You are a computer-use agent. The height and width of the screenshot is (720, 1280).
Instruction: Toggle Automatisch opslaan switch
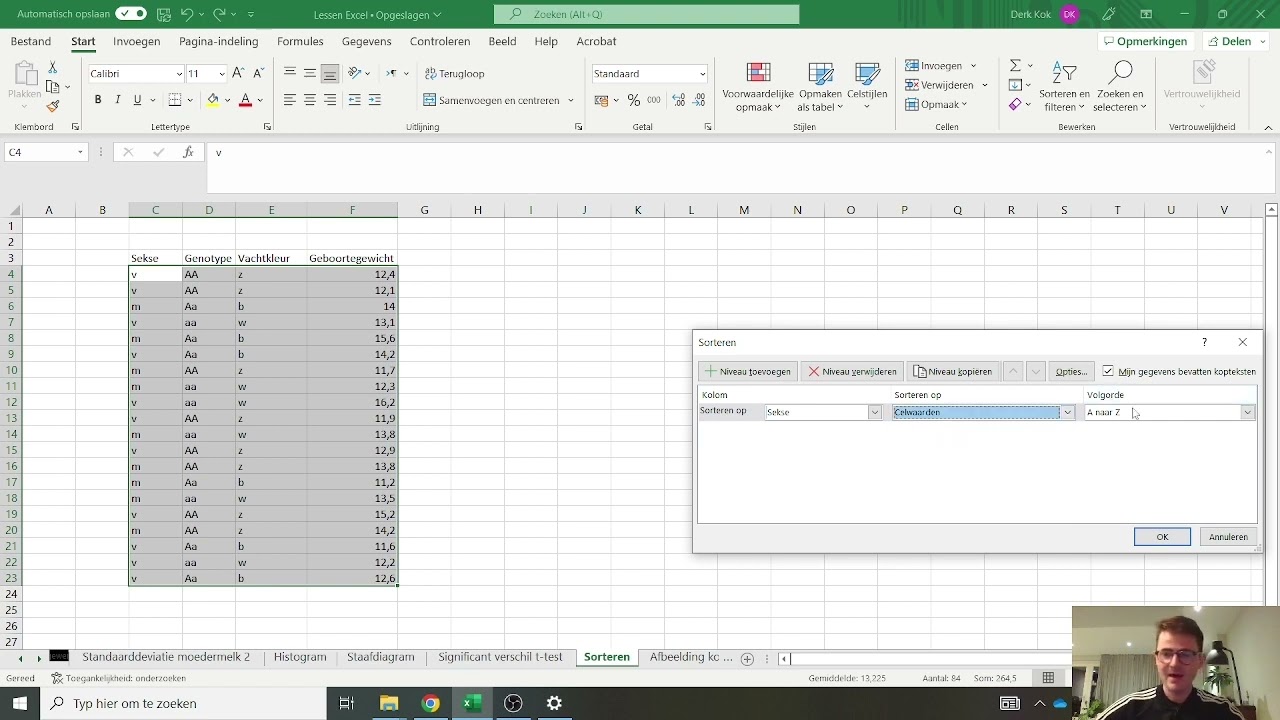pos(130,14)
